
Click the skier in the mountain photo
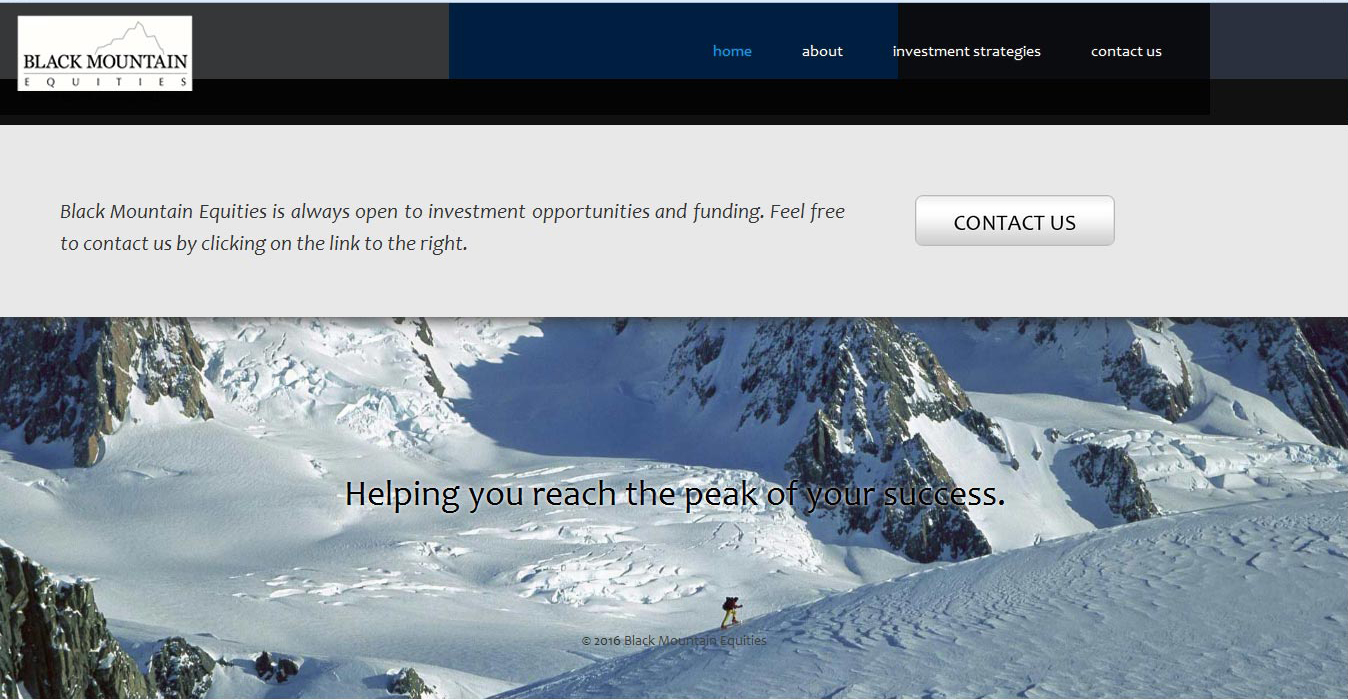tap(731, 611)
